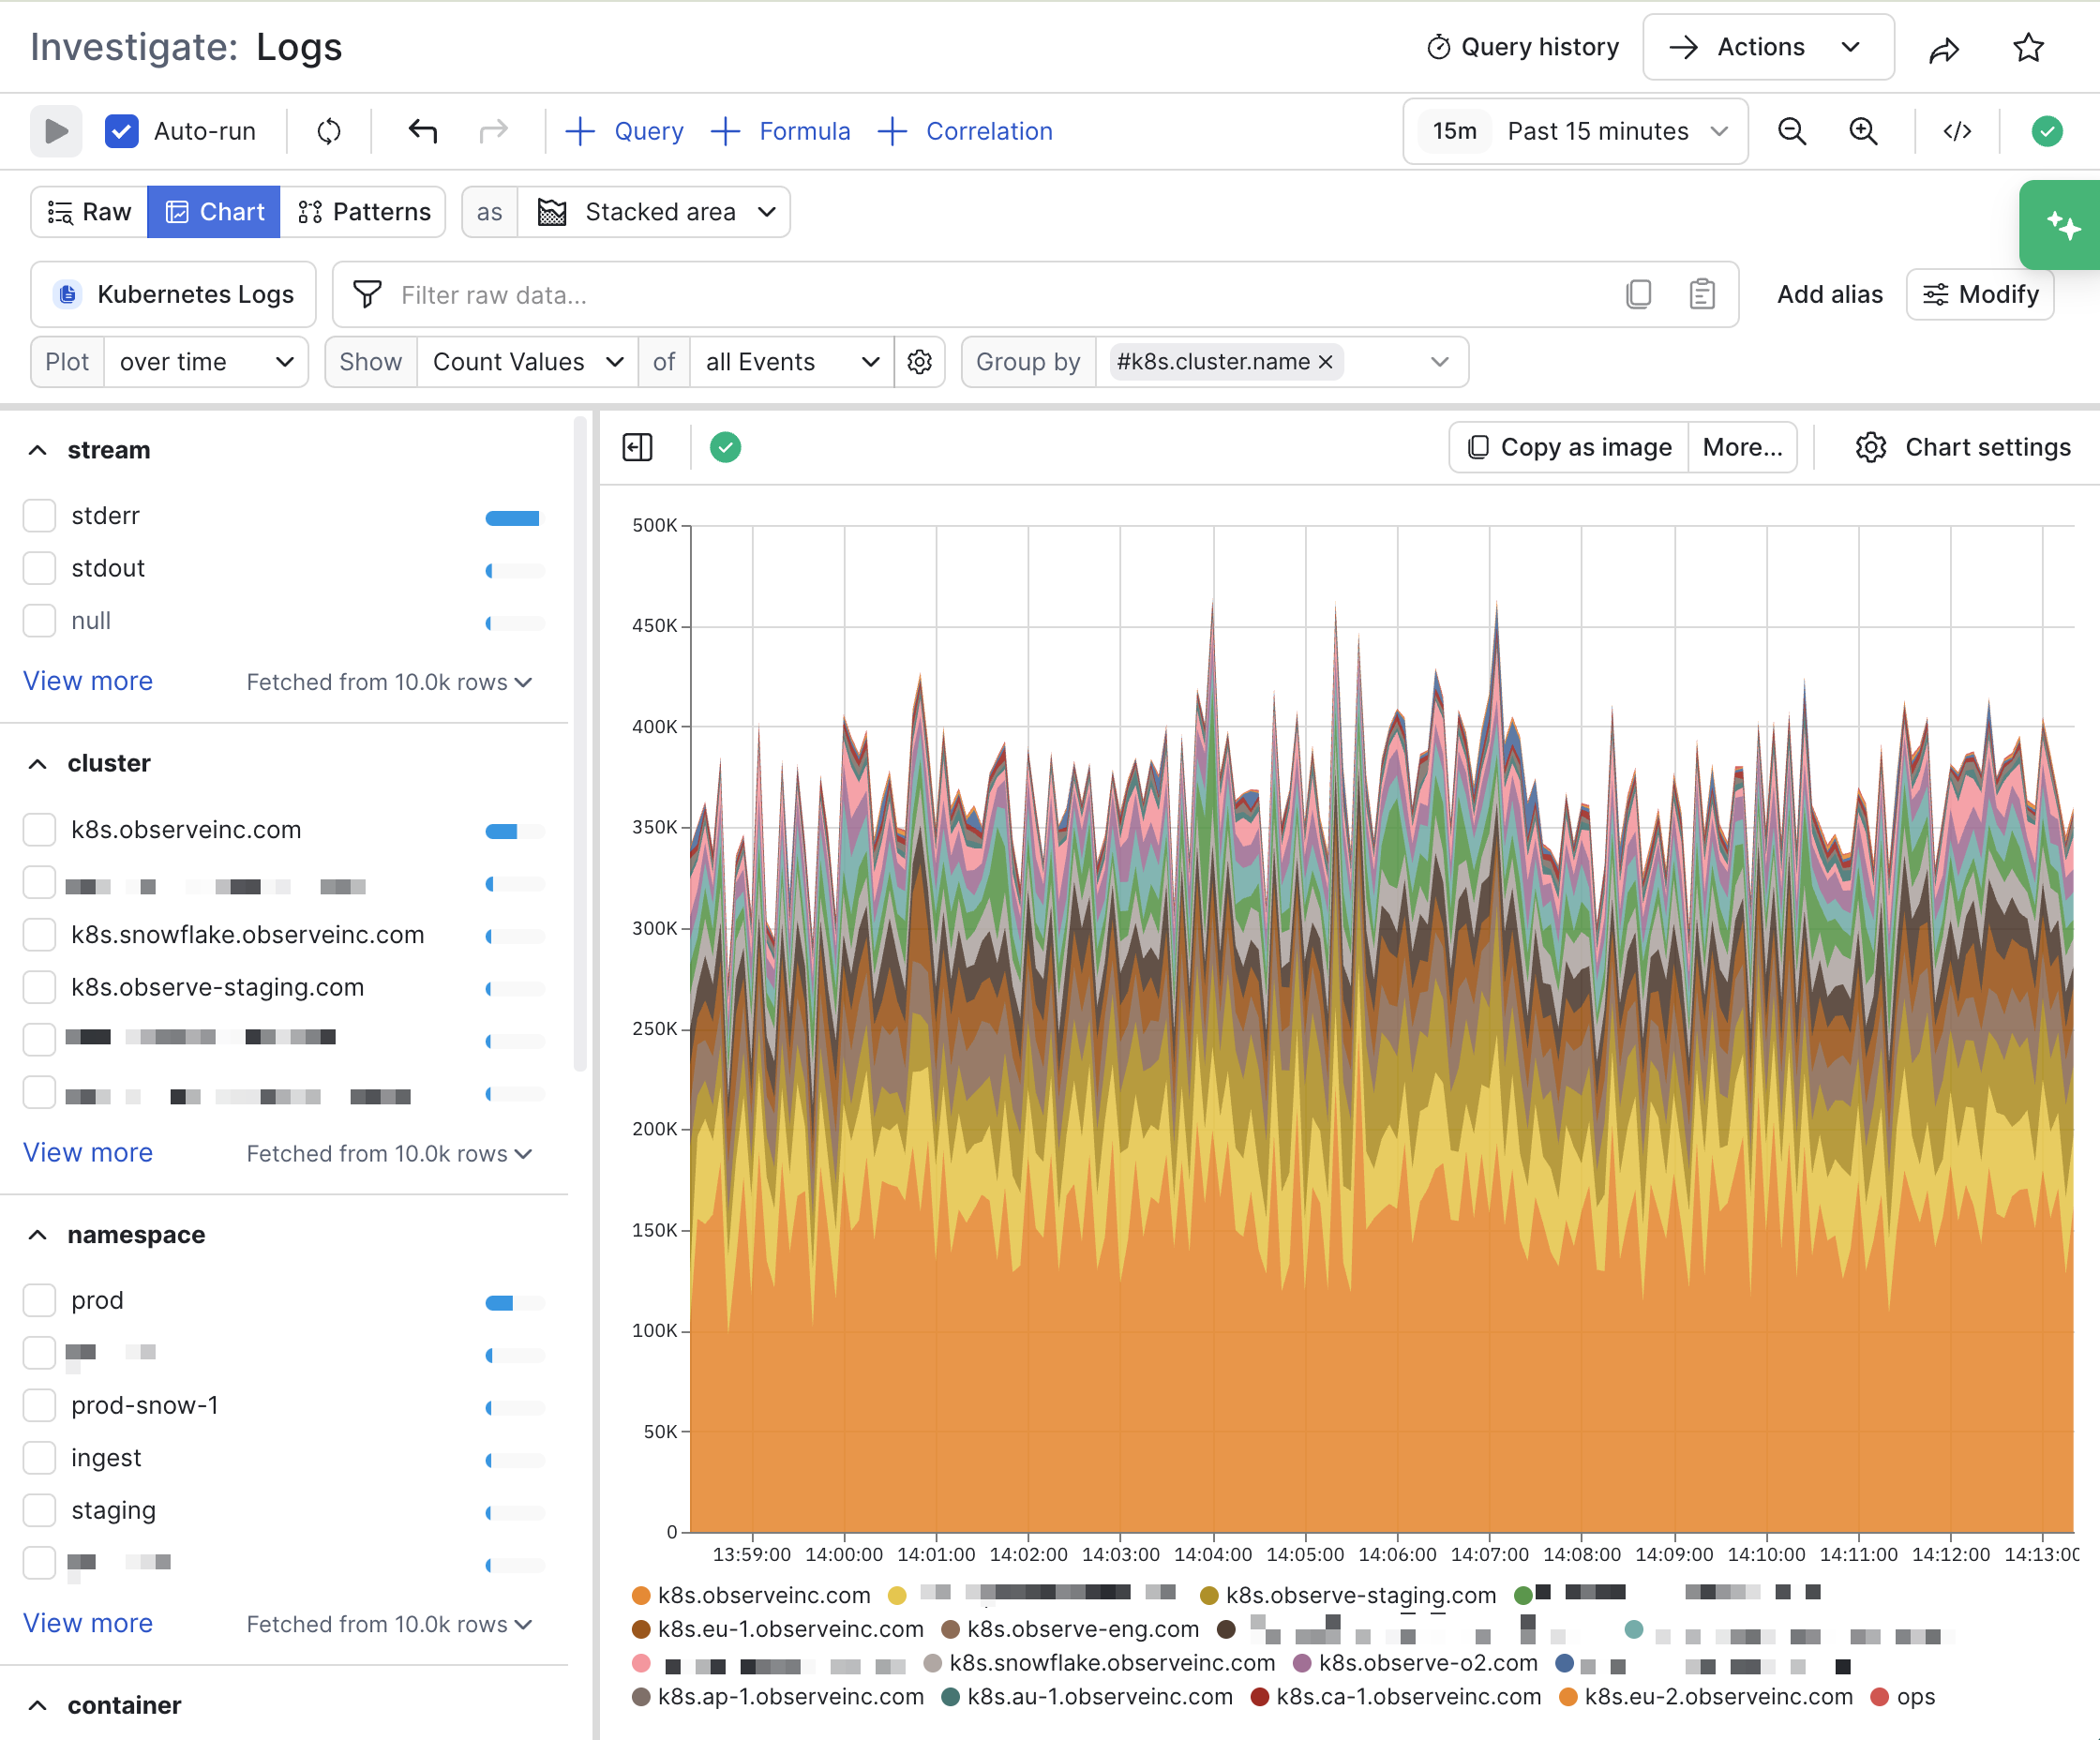The height and width of the screenshot is (1740, 2100).
Task: Click the undo arrow icon
Action: click(422, 131)
